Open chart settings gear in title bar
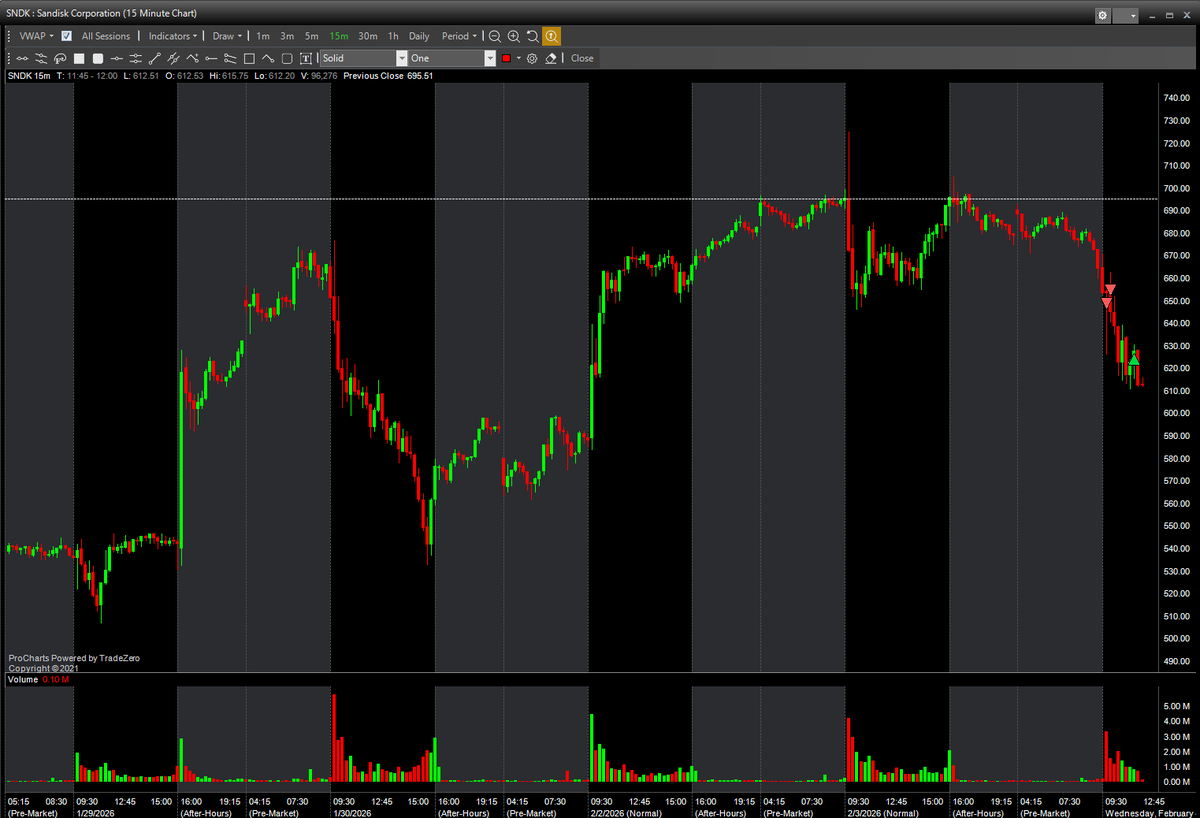Viewport: 1200px width, 818px height. (1102, 15)
